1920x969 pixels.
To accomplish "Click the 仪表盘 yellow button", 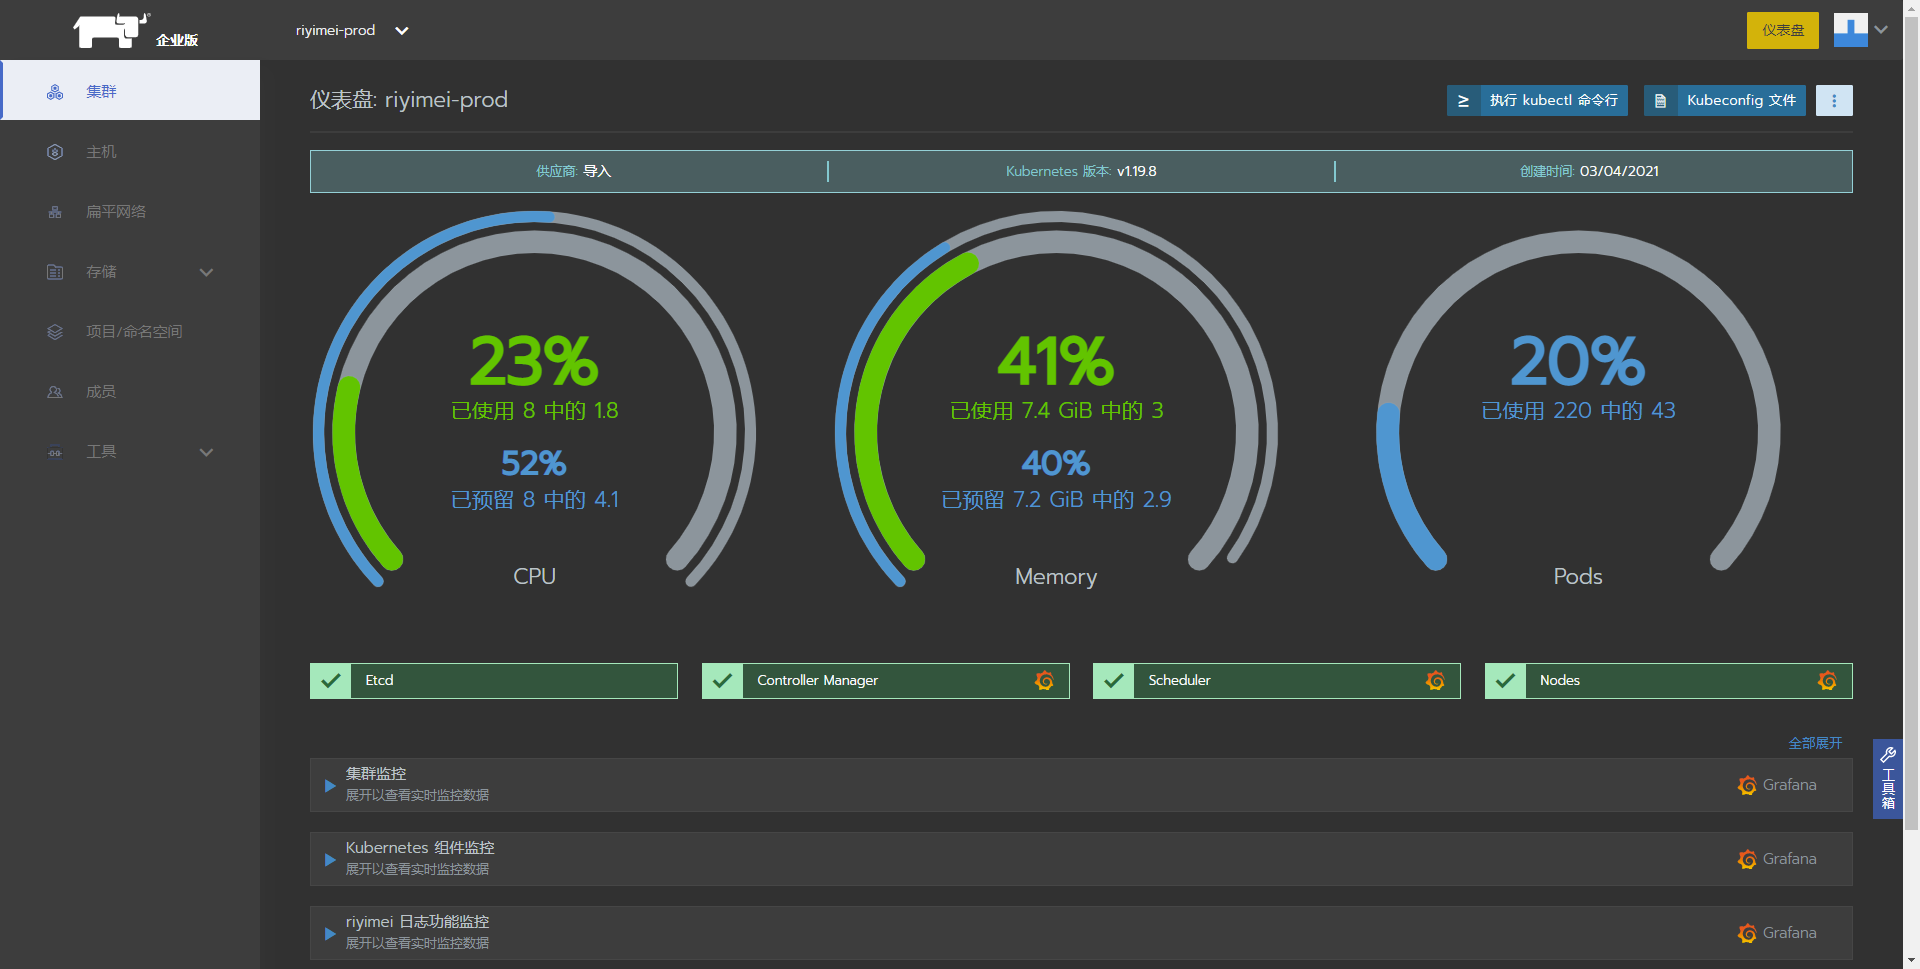I will [1783, 30].
